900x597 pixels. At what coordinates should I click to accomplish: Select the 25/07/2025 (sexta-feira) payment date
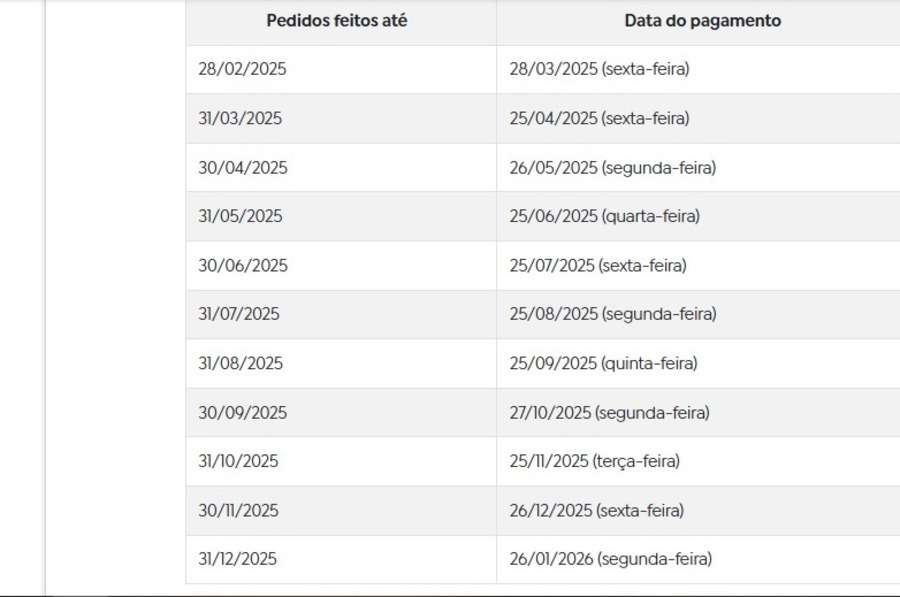pos(598,265)
